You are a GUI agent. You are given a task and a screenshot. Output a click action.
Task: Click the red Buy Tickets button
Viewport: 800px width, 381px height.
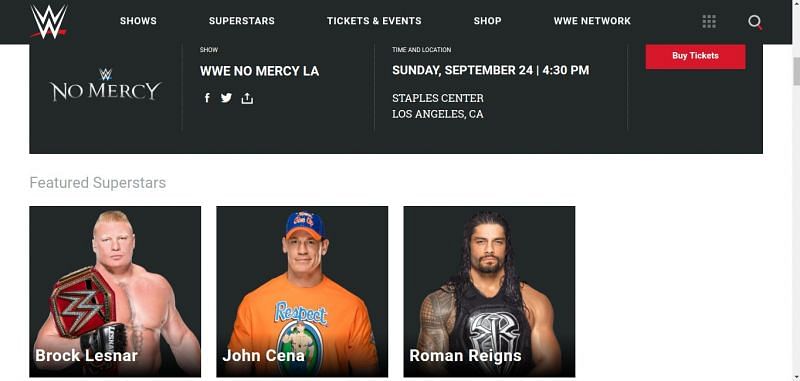[695, 56]
